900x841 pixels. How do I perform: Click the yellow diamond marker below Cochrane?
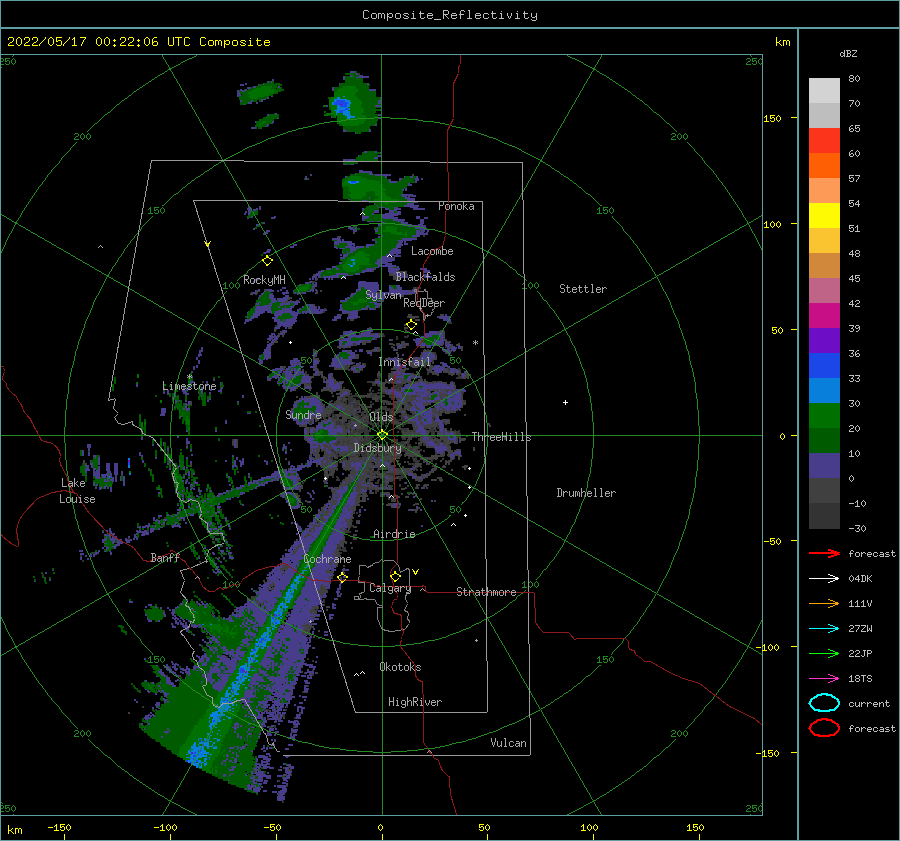tap(342, 577)
